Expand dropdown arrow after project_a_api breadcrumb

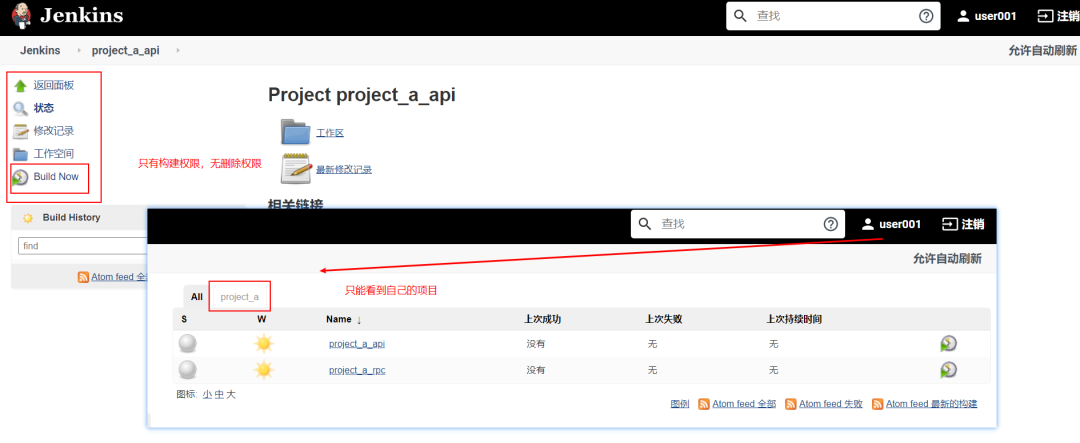point(178,50)
